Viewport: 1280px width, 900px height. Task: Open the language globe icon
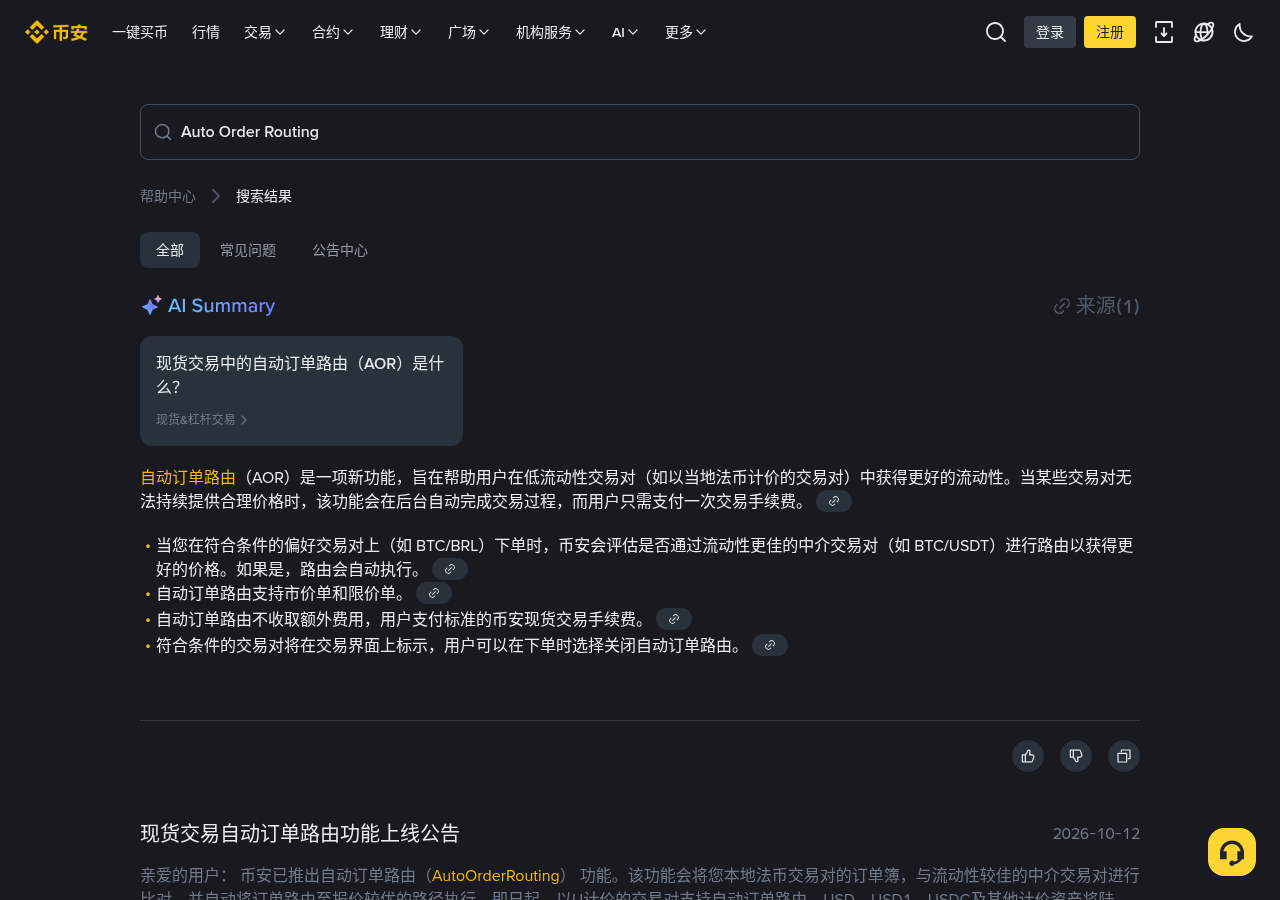click(x=1204, y=32)
